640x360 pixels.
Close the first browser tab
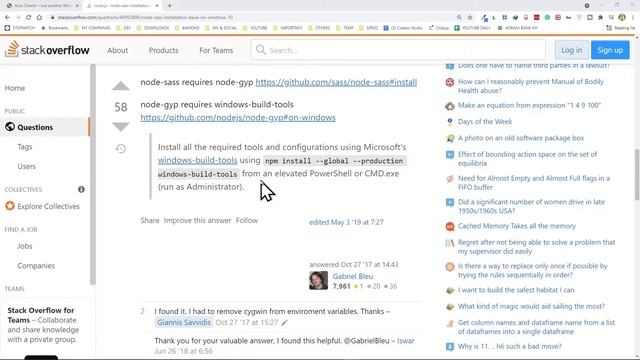77,6
